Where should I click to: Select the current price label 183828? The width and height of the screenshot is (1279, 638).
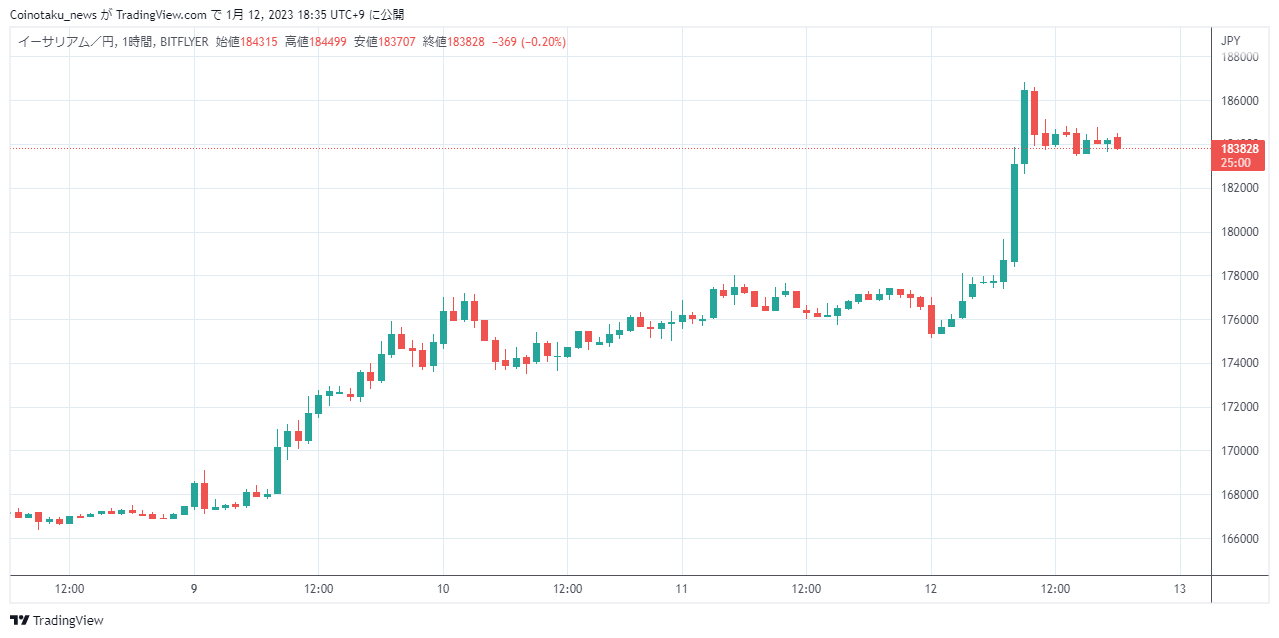(1240, 148)
